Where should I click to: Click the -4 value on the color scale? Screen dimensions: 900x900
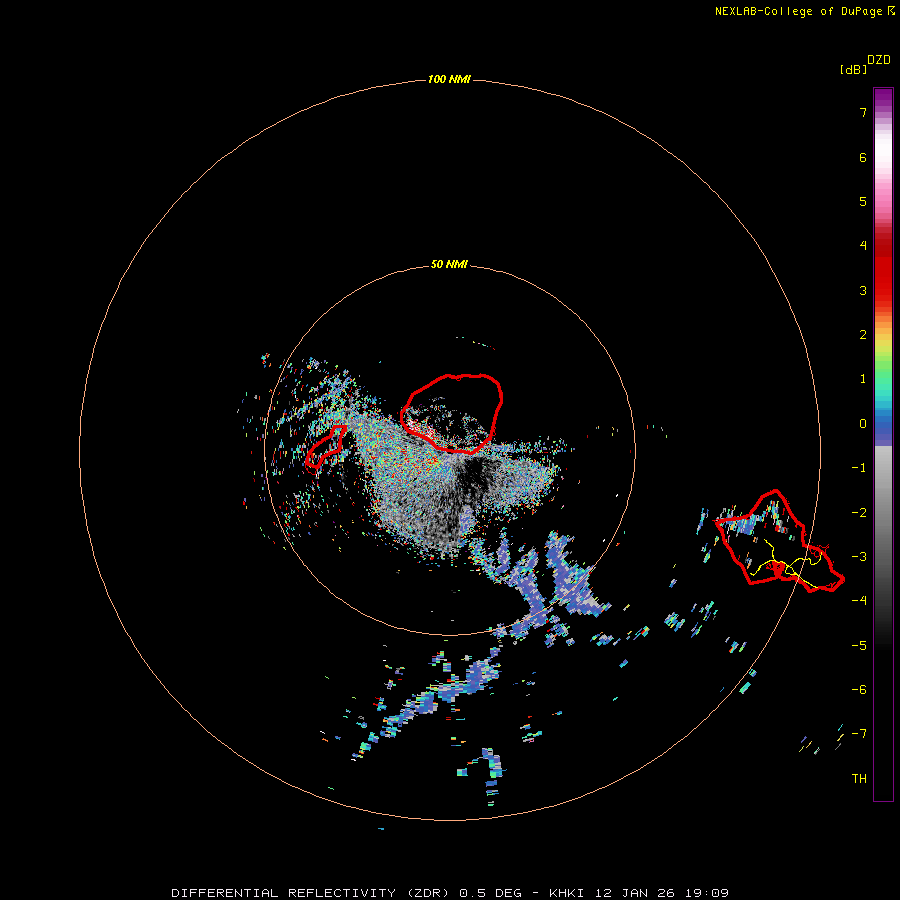point(859,600)
